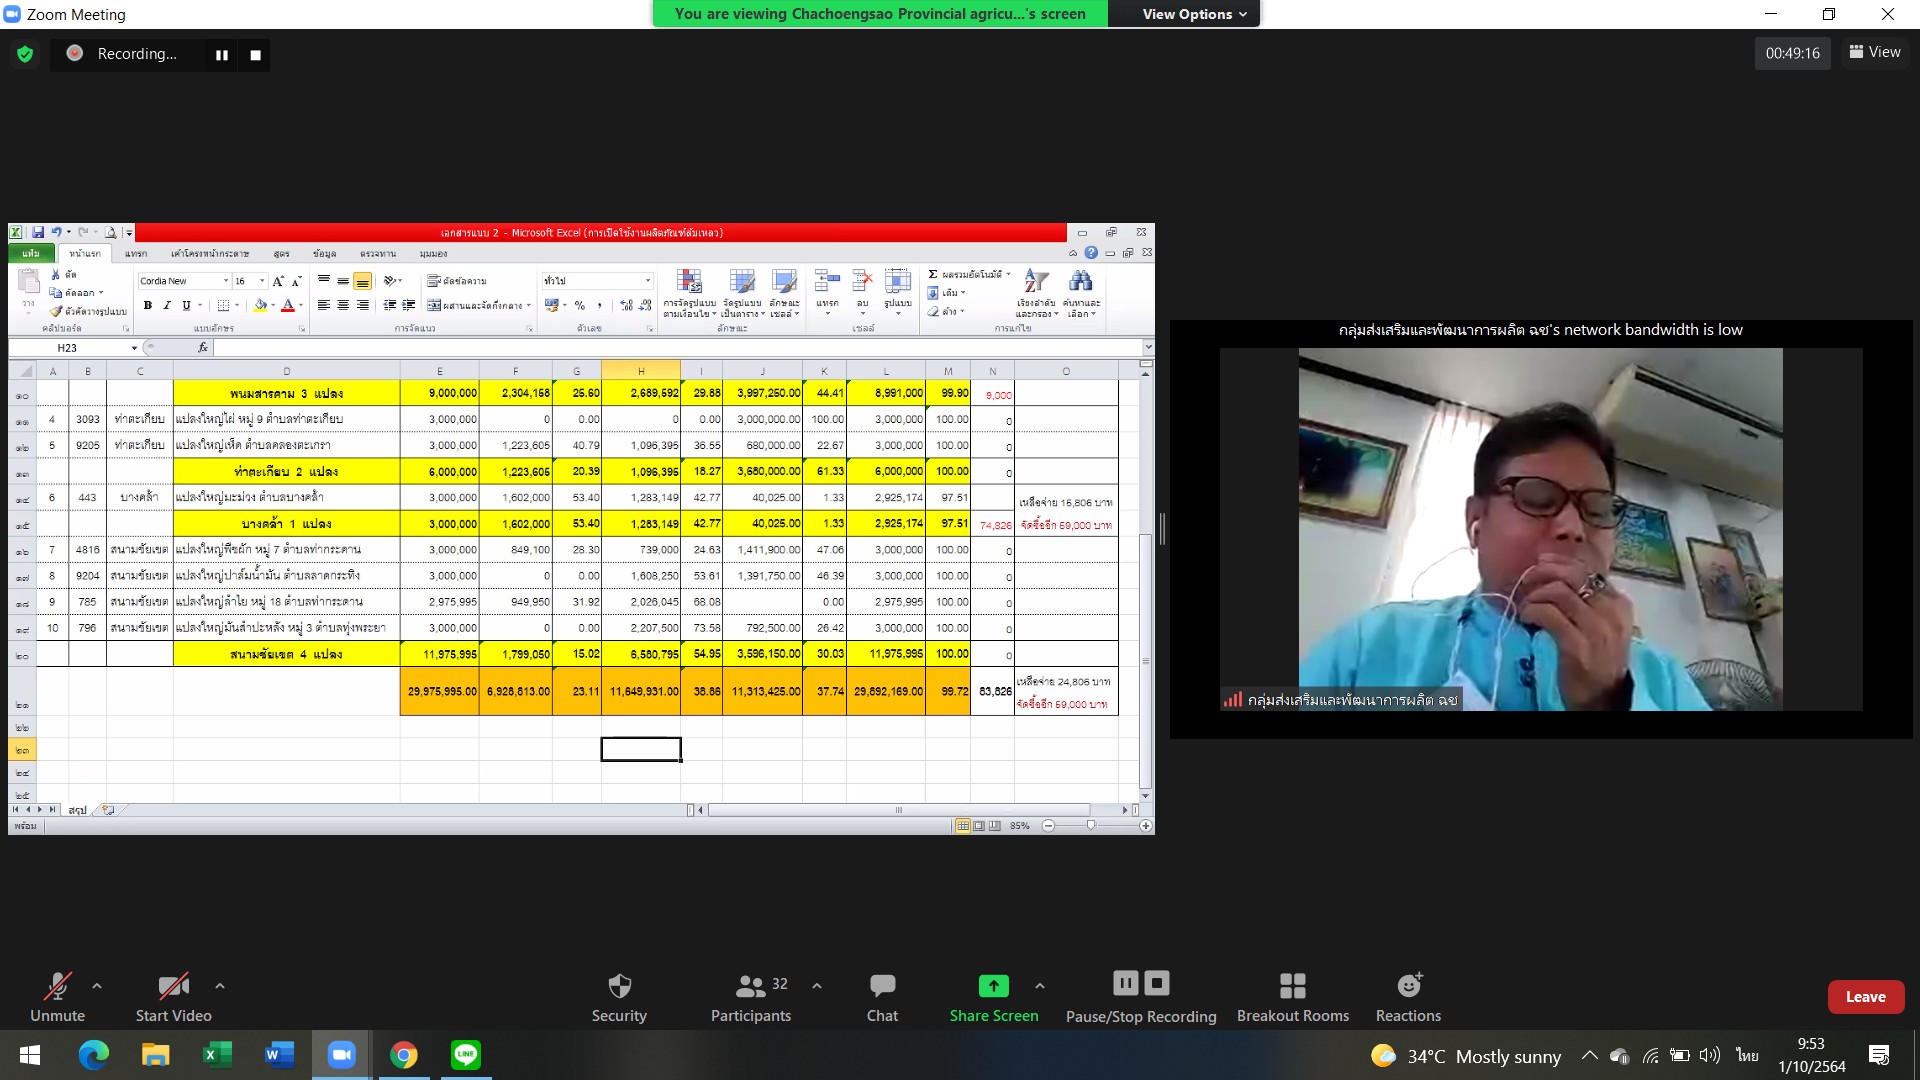1920x1080 pixels.
Task: Open the Windows notification center
Action: [x=1878, y=1055]
